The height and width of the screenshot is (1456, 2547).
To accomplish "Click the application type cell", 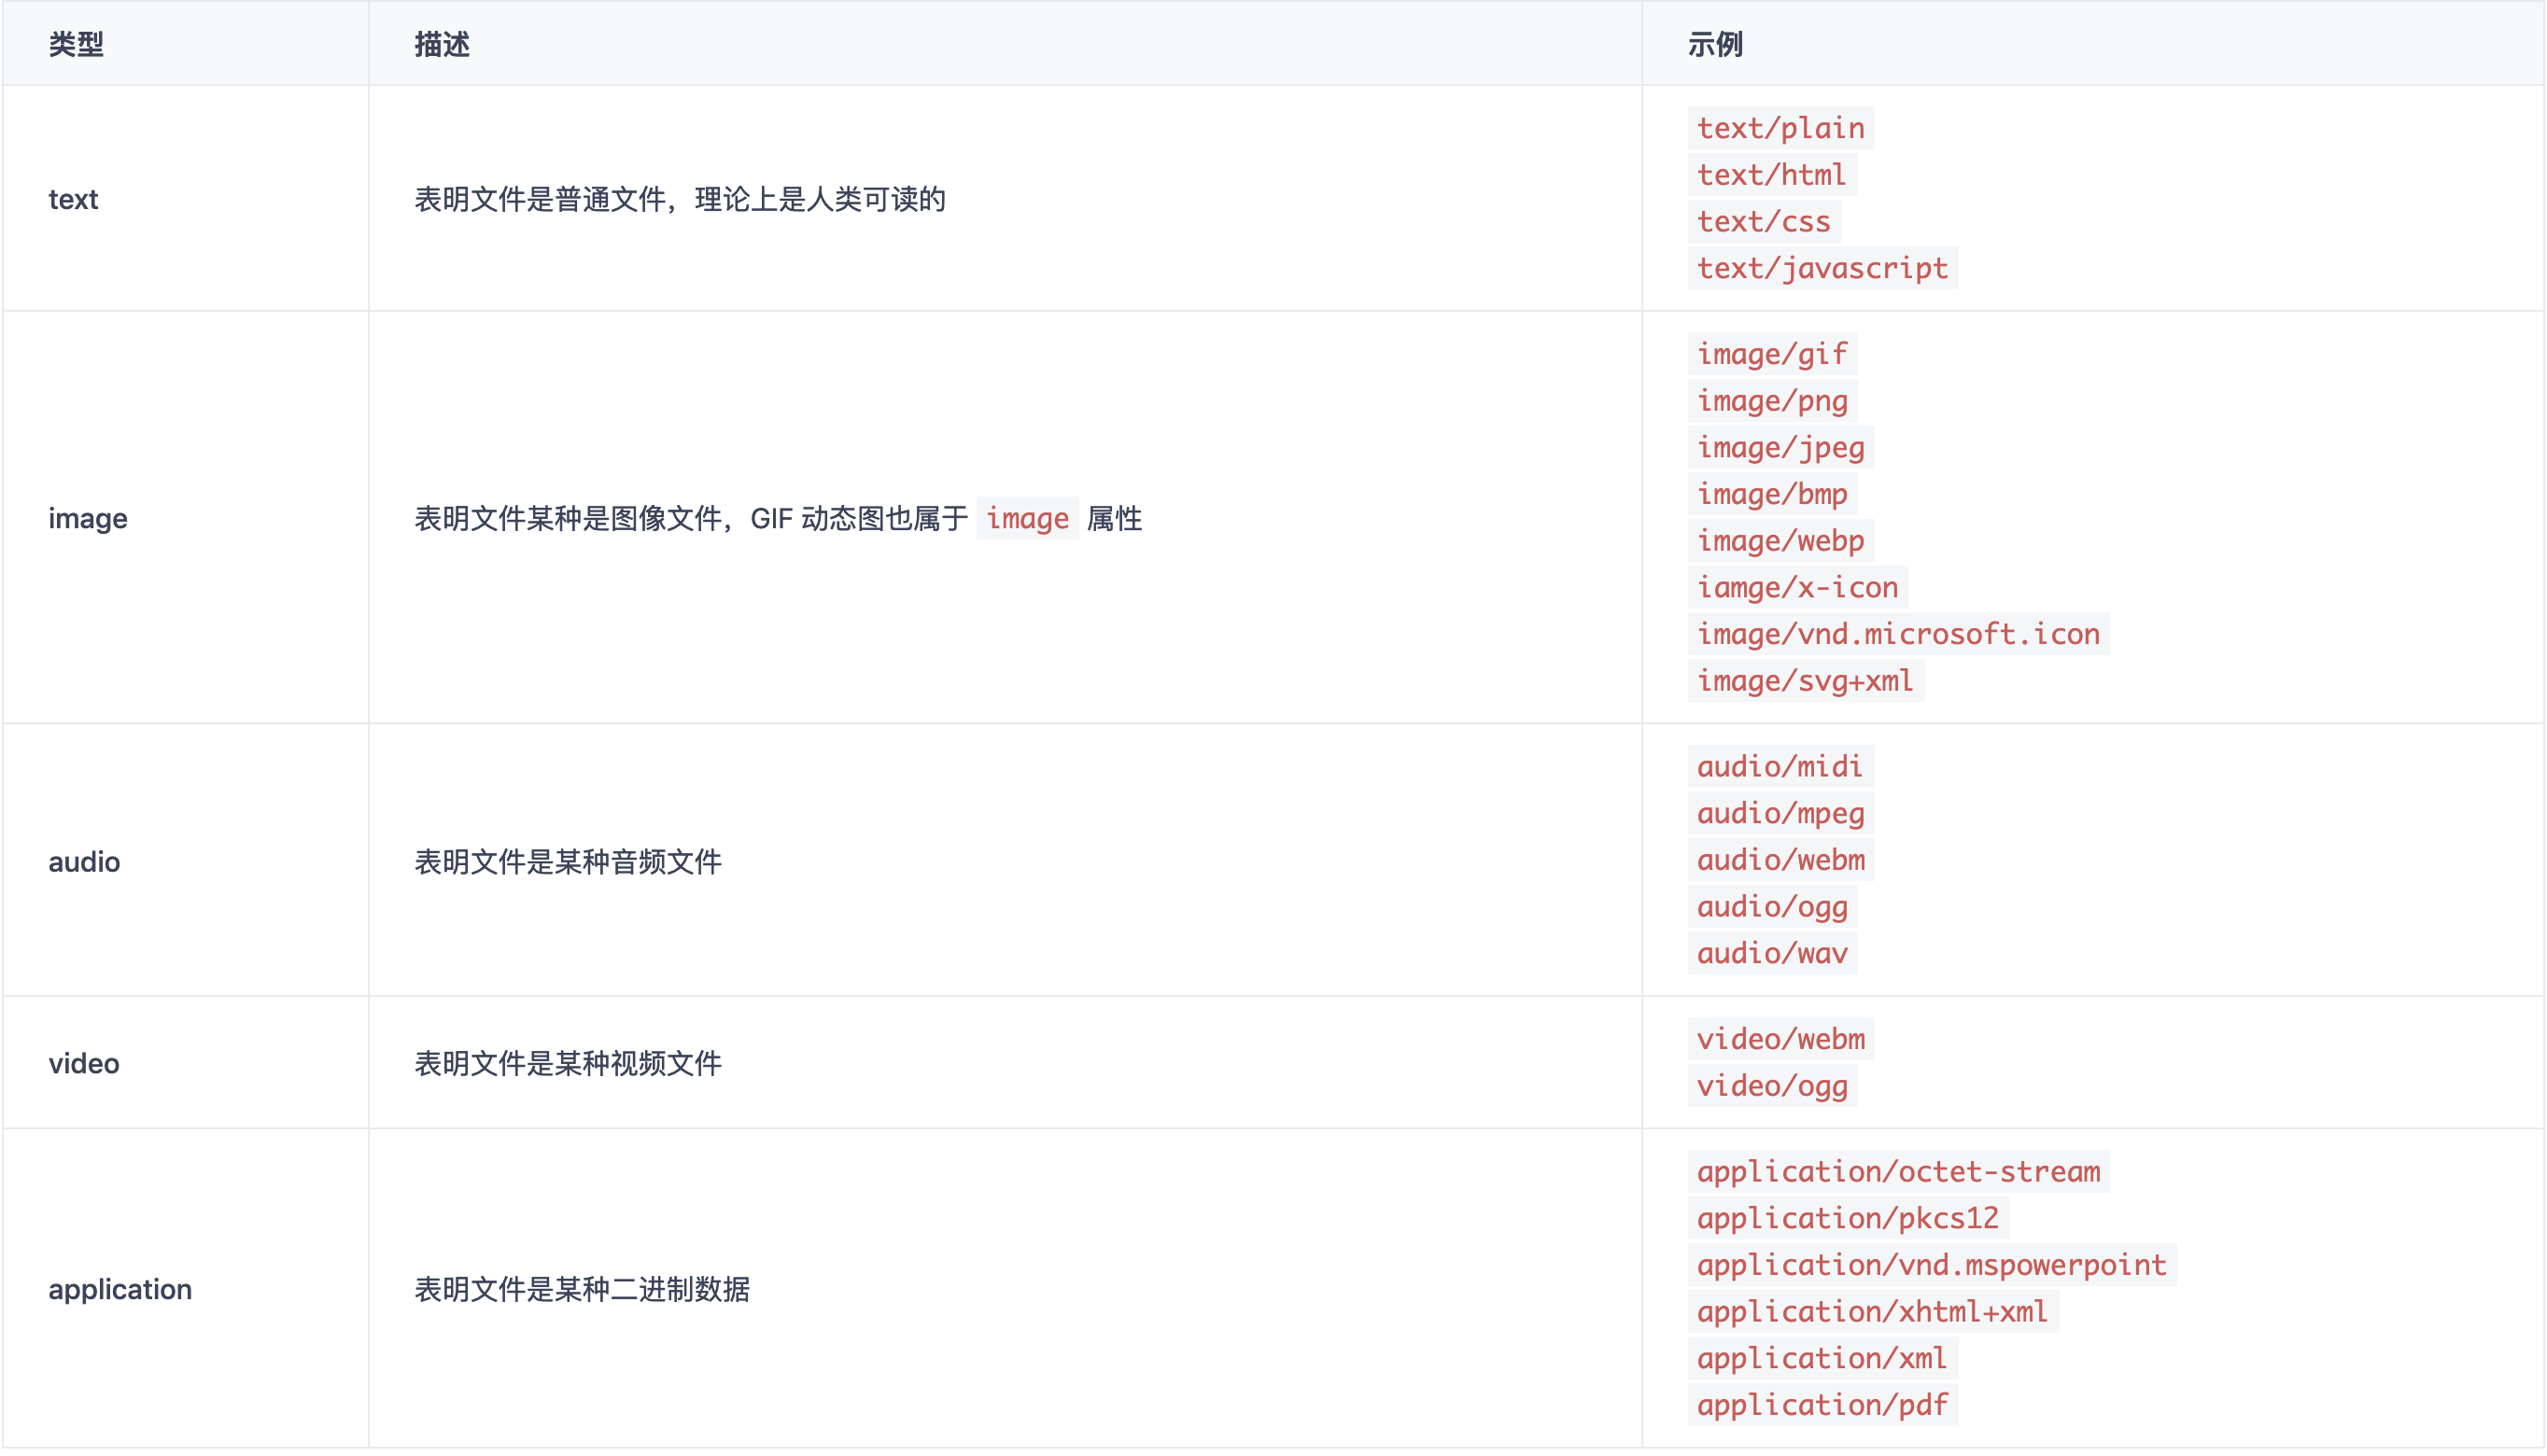I will [120, 1289].
